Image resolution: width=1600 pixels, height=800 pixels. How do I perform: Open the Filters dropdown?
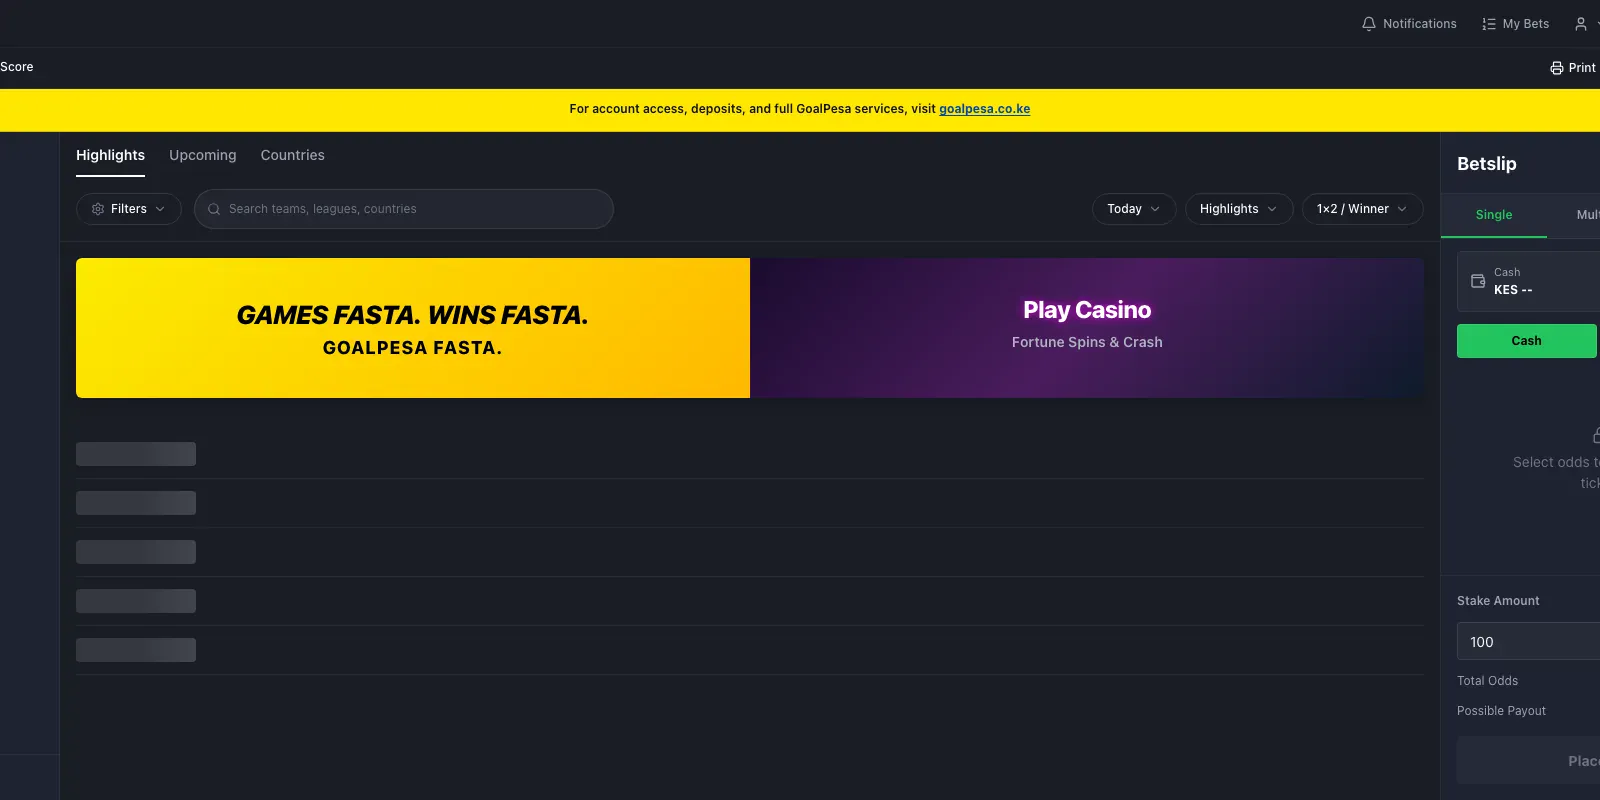click(129, 209)
